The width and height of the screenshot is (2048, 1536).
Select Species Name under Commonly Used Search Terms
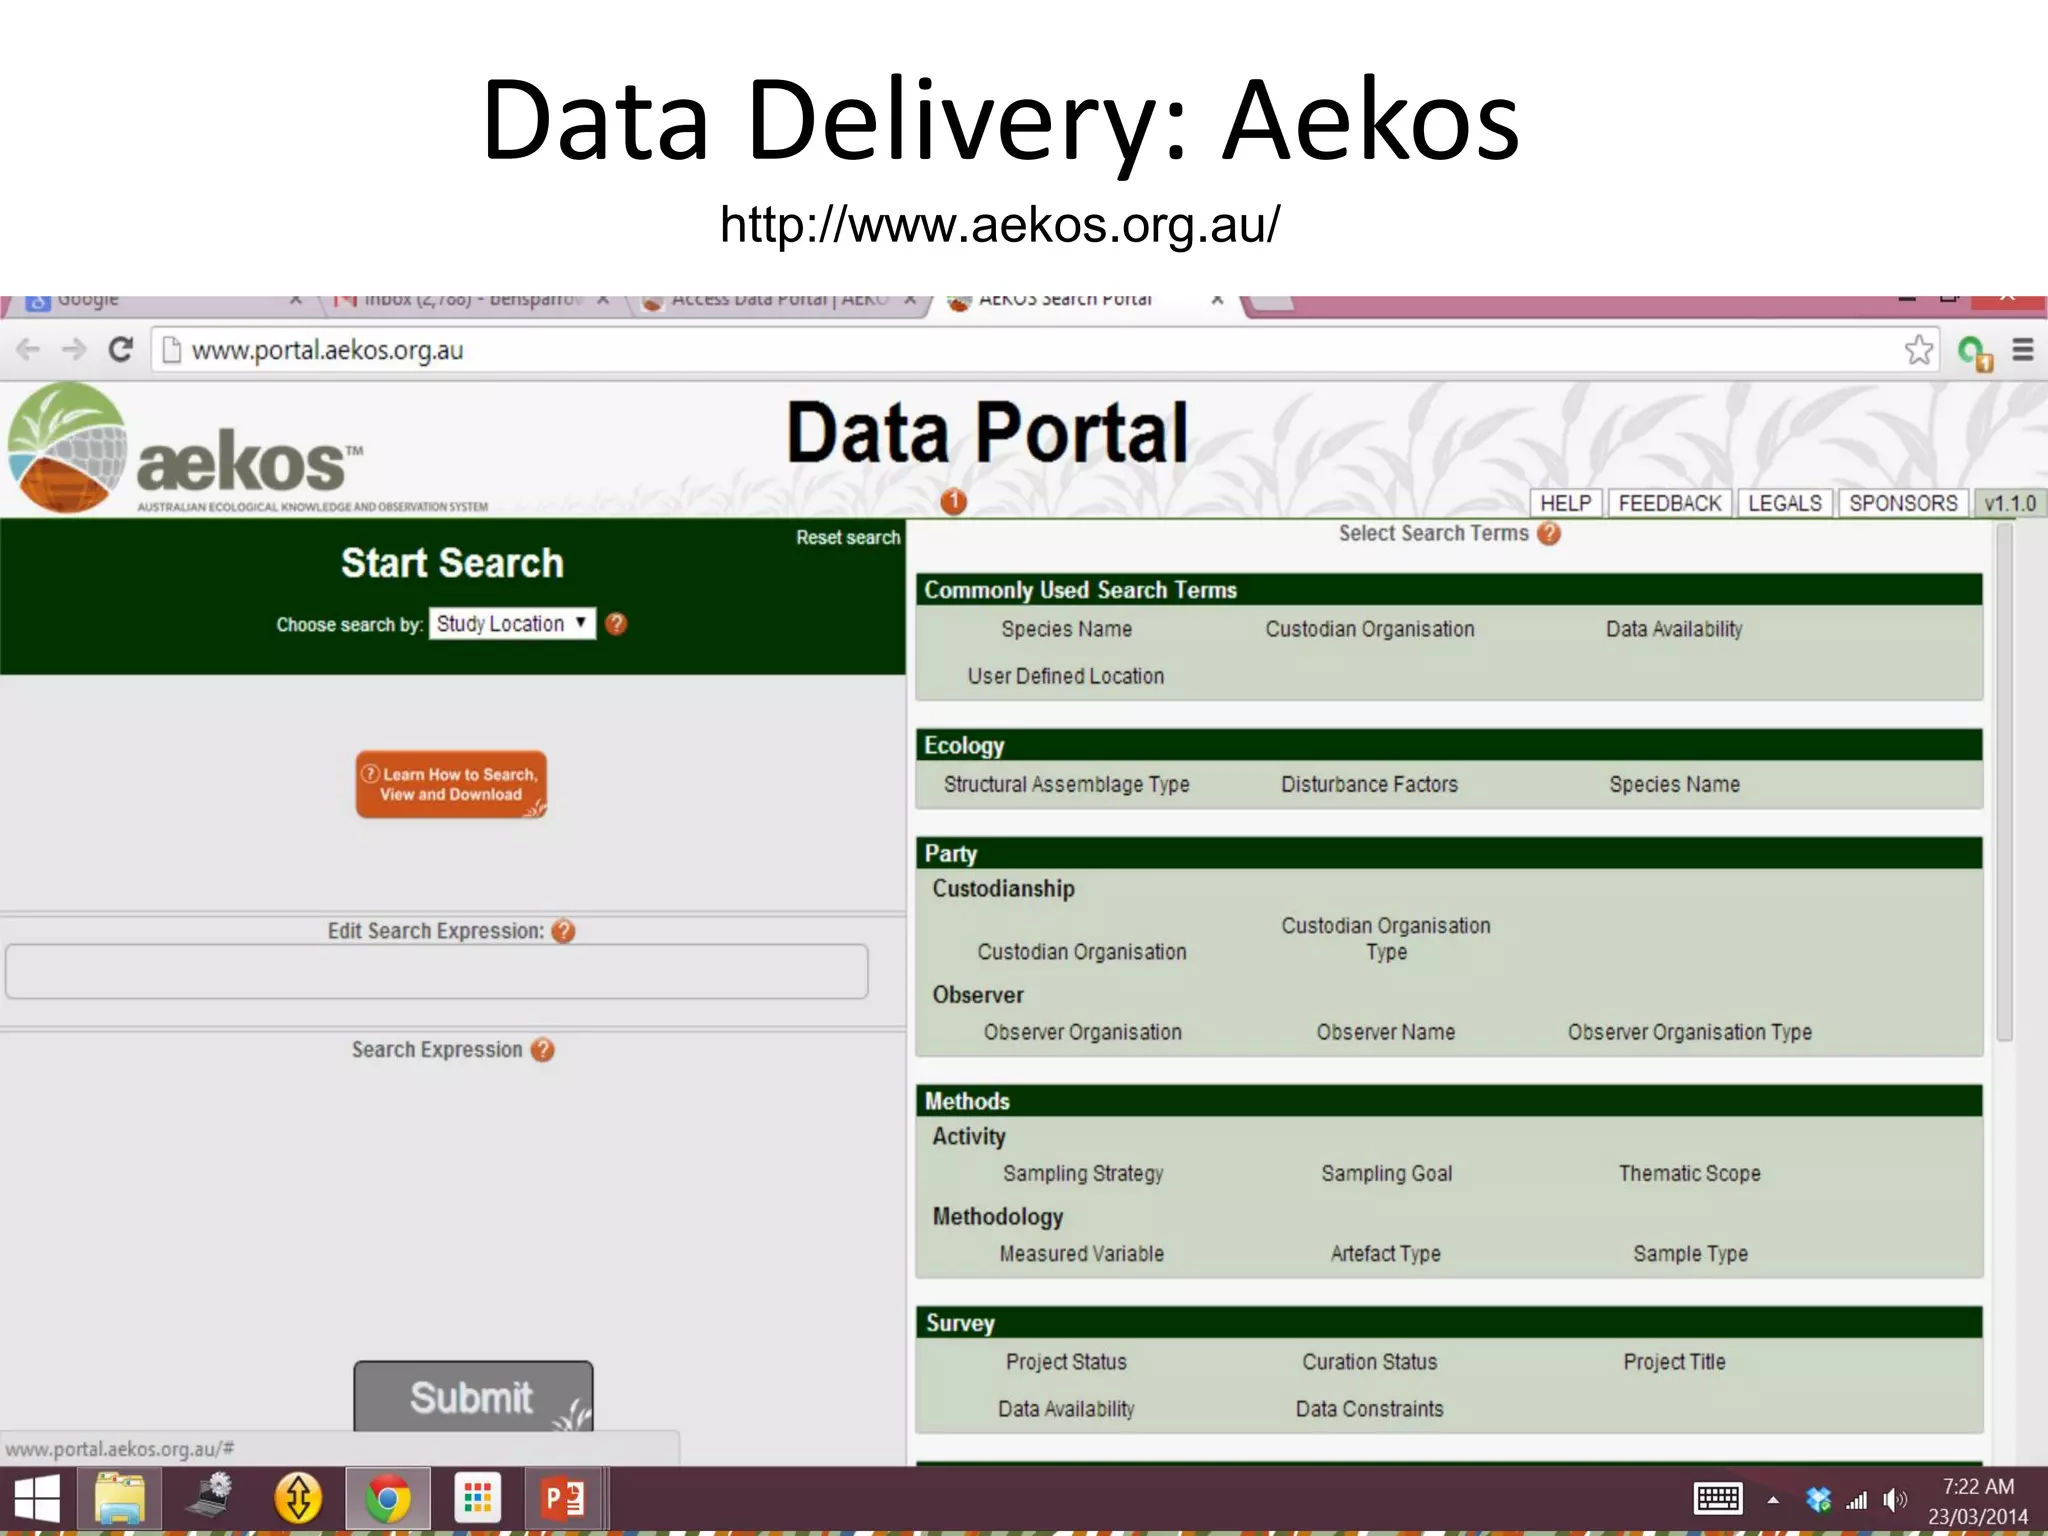(x=1067, y=629)
